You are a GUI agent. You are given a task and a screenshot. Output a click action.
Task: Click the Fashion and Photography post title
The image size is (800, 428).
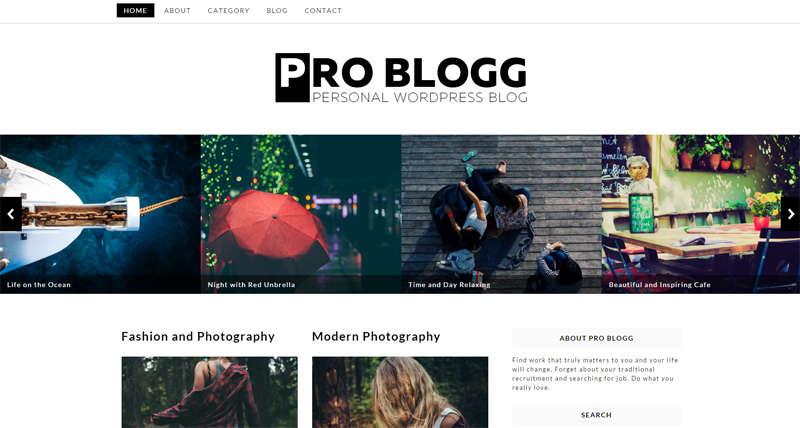pyautogui.click(x=198, y=337)
